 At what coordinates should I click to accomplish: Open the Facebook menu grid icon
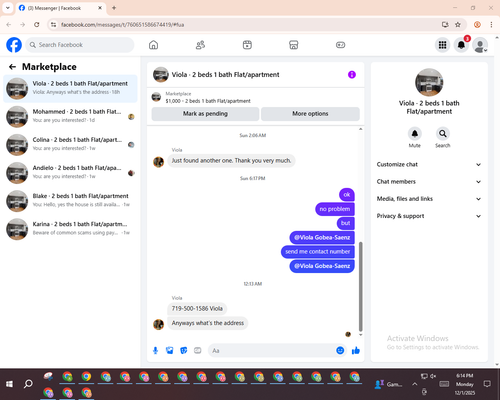(442, 45)
